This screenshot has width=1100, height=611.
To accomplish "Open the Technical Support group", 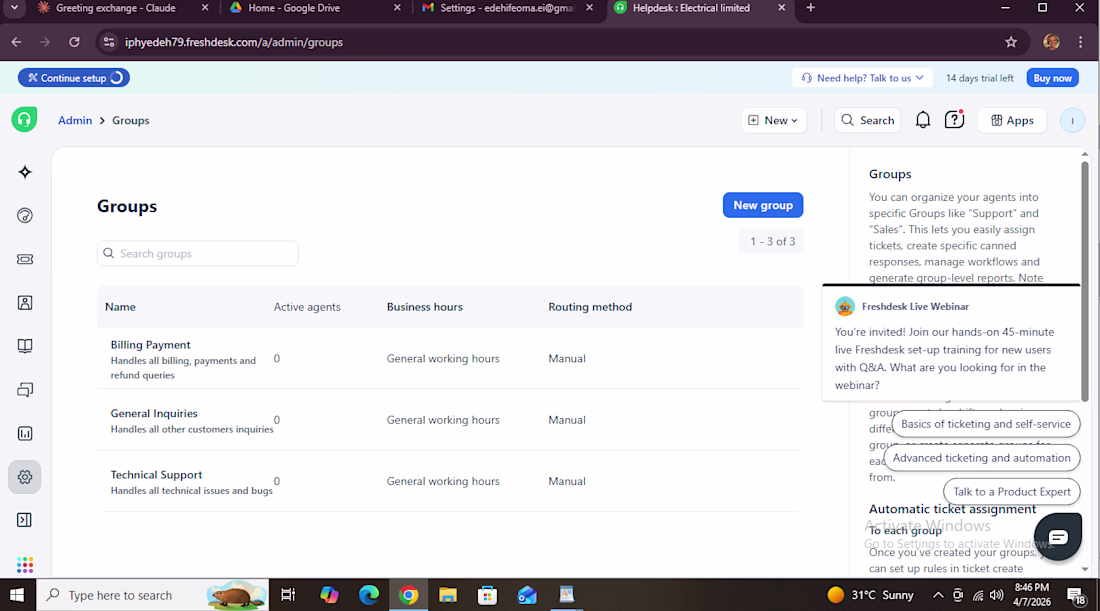I will (x=156, y=474).
